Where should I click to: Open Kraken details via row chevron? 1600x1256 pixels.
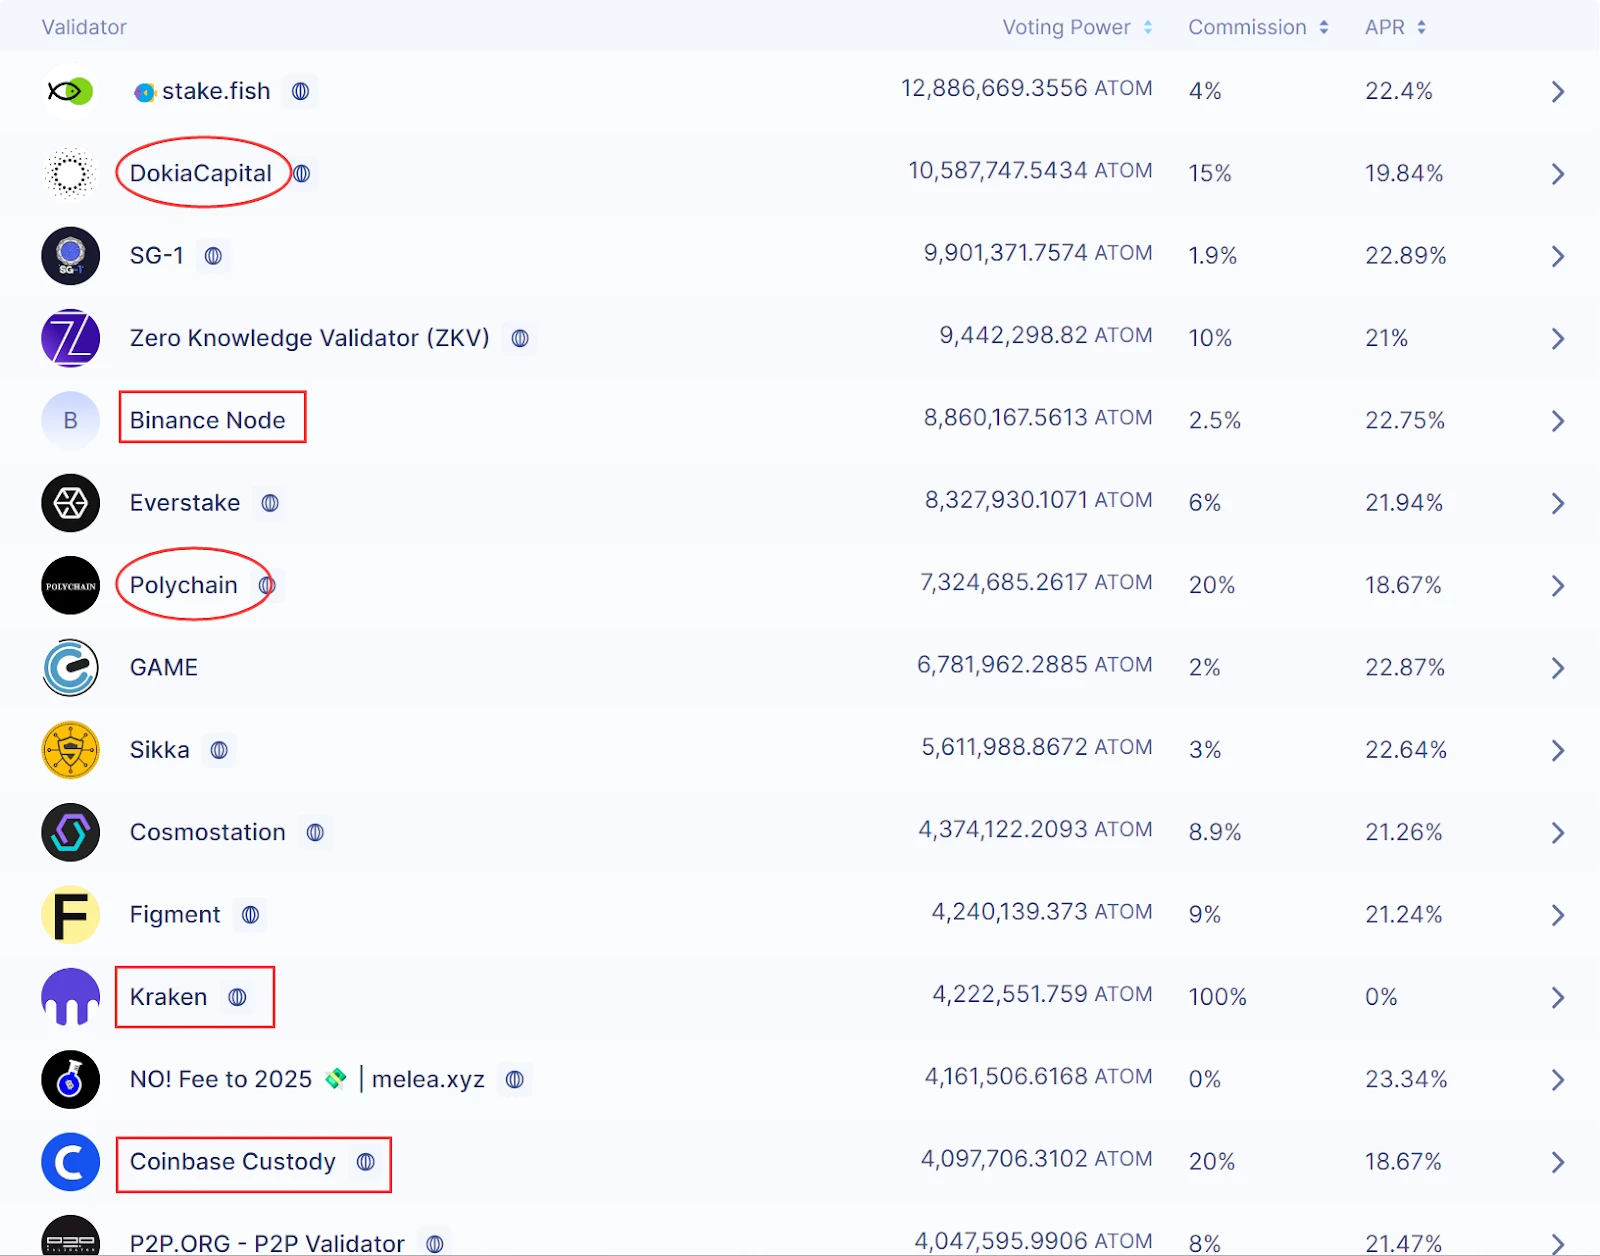(1557, 998)
